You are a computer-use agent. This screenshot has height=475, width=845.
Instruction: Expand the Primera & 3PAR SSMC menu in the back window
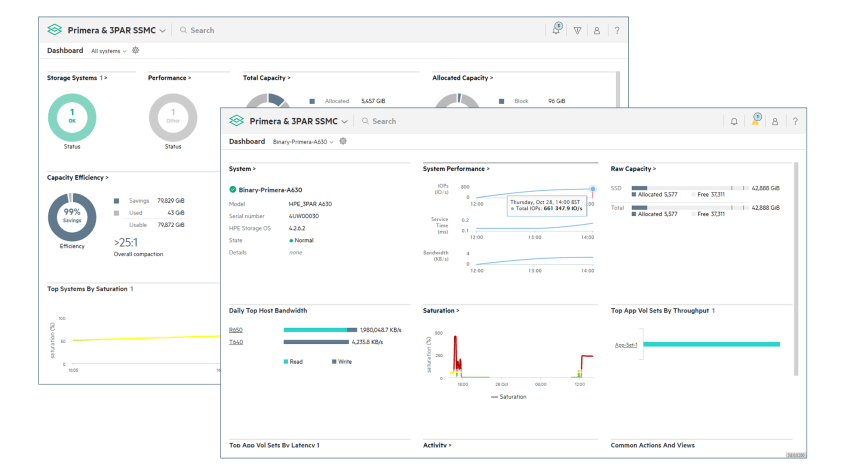coord(162,31)
